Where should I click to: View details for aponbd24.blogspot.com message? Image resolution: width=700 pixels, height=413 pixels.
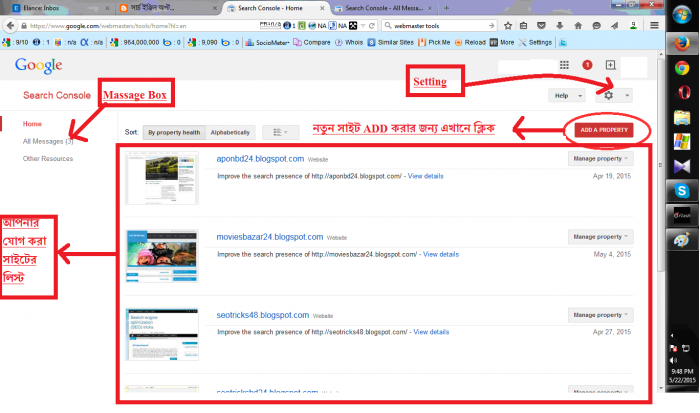click(425, 176)
